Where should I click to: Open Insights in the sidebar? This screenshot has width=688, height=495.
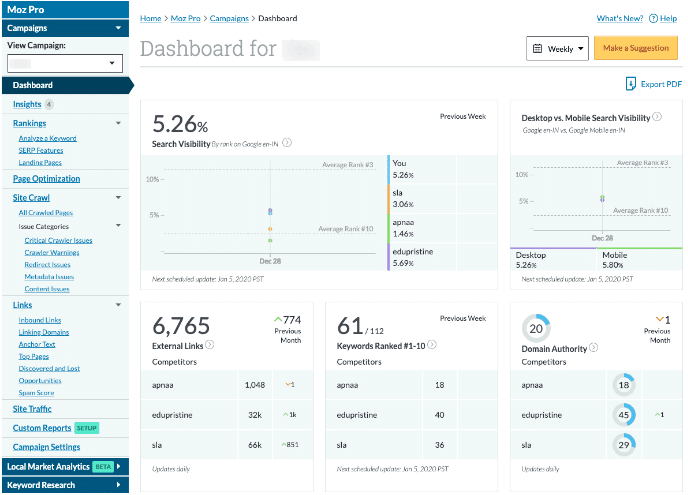click(x=27, y=104)
